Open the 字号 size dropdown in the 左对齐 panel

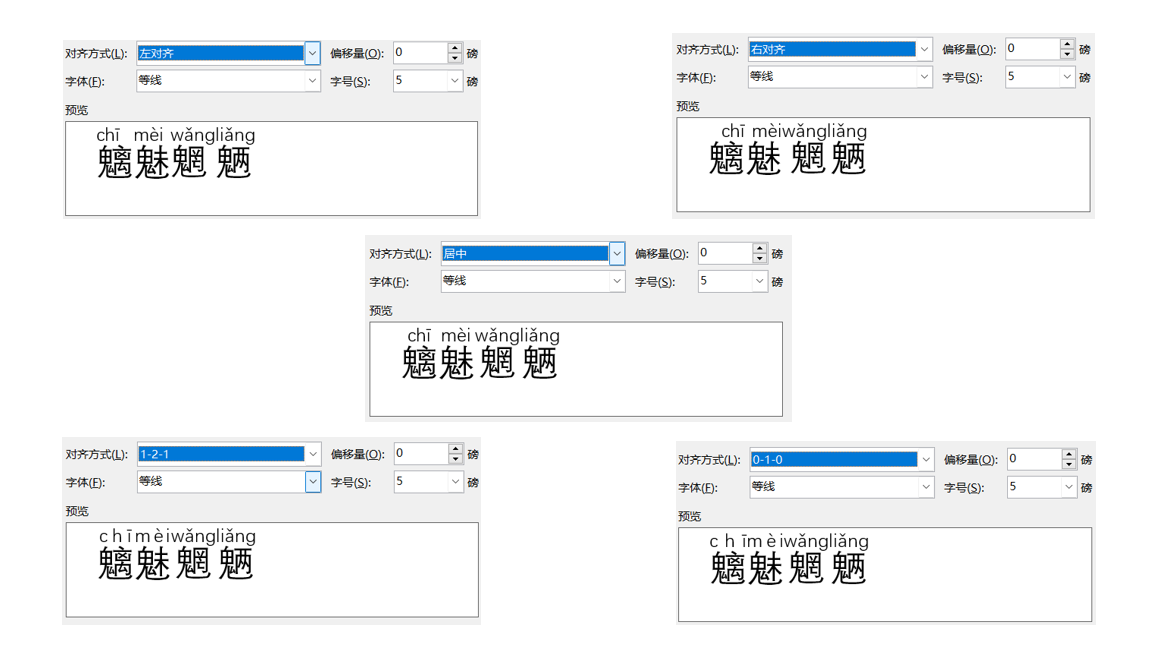pos(455,80)
